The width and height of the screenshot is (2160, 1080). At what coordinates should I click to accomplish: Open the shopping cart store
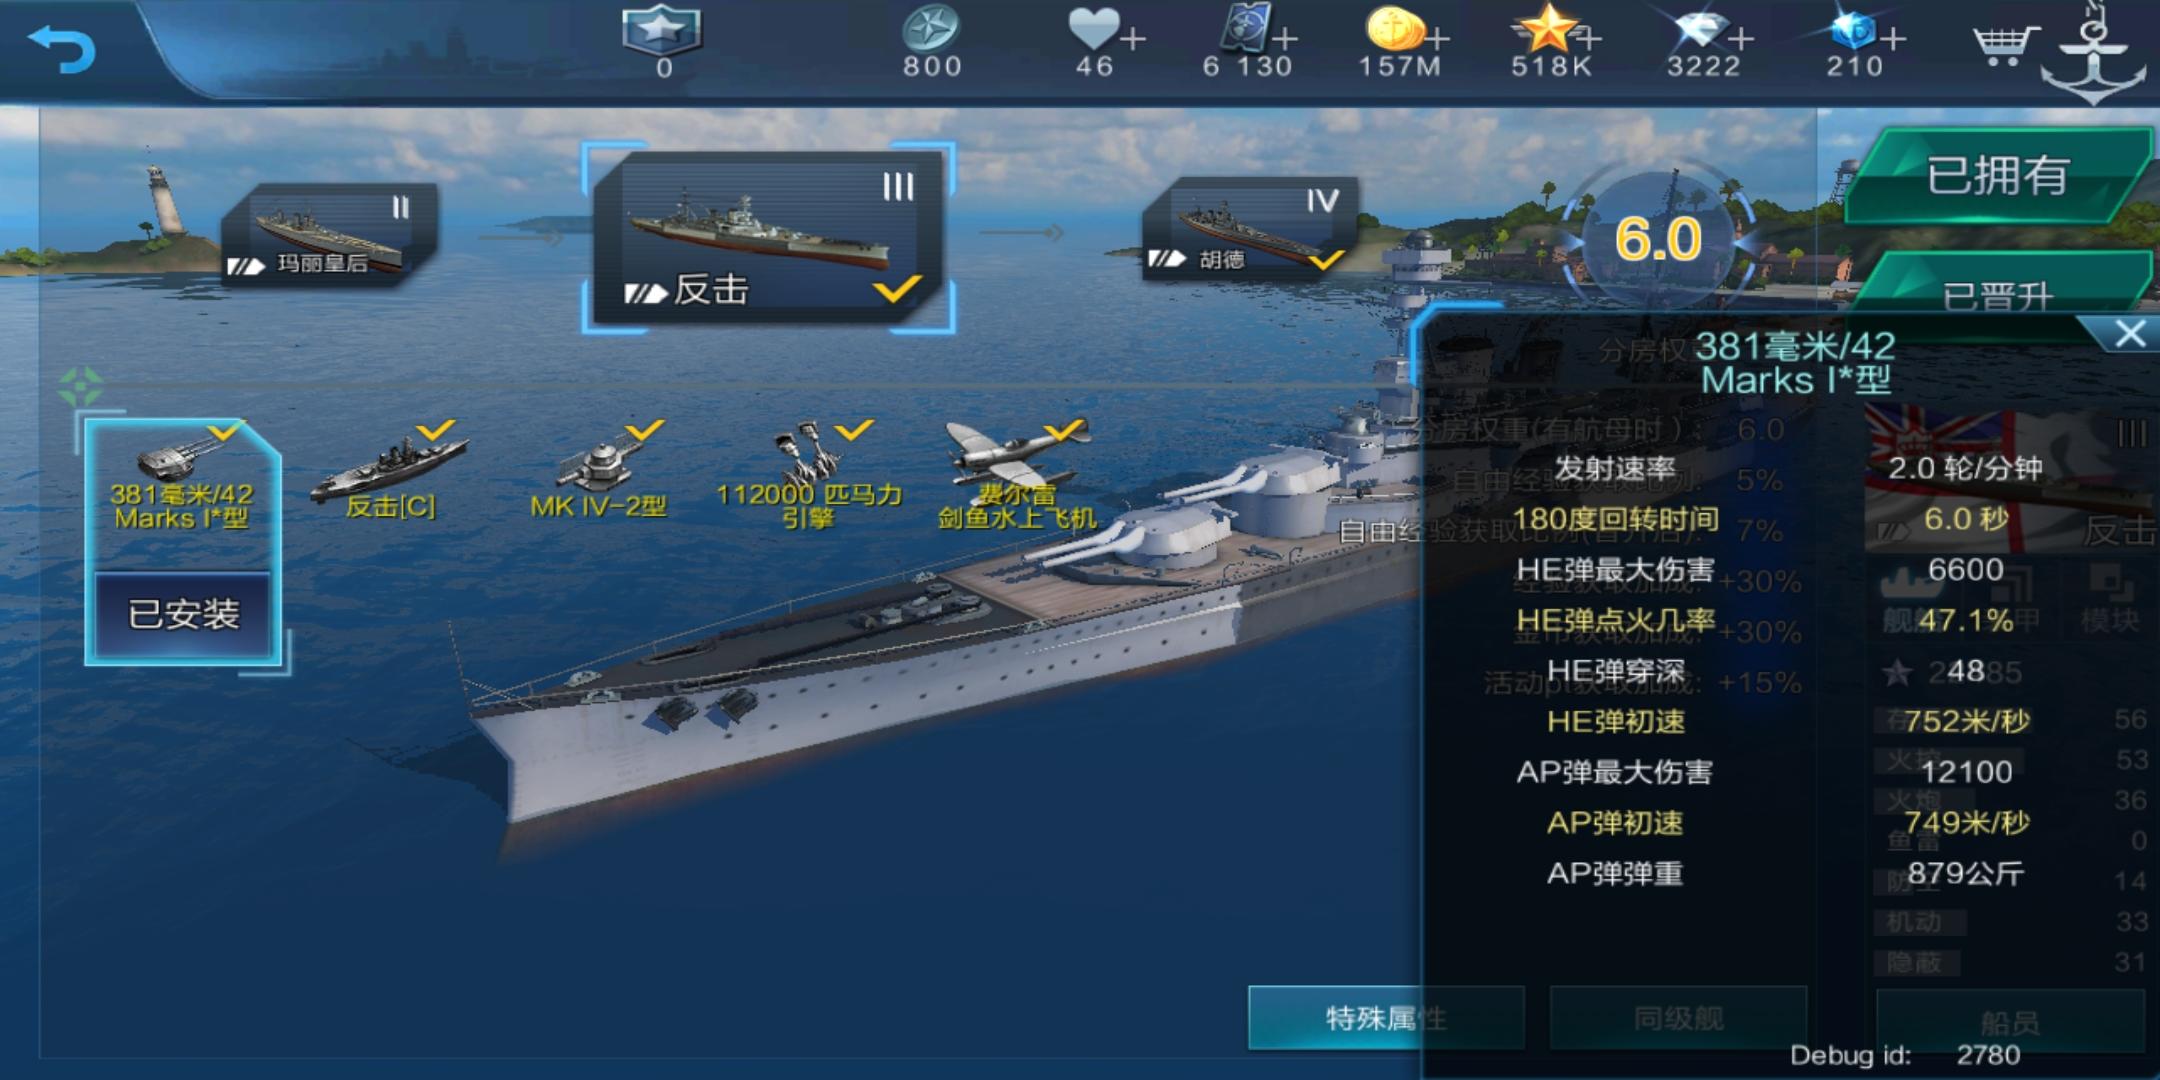(2005, 44)
